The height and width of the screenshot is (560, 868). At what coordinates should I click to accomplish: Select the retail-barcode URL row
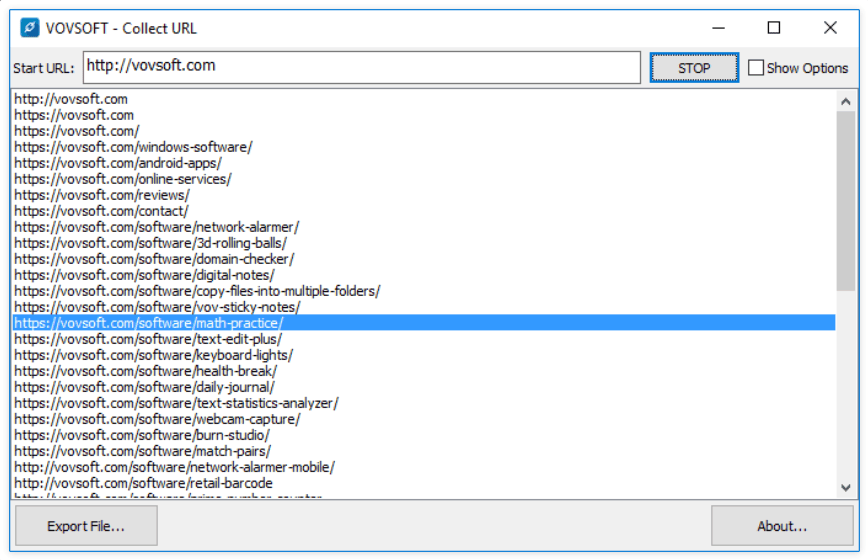pos(424,484)
